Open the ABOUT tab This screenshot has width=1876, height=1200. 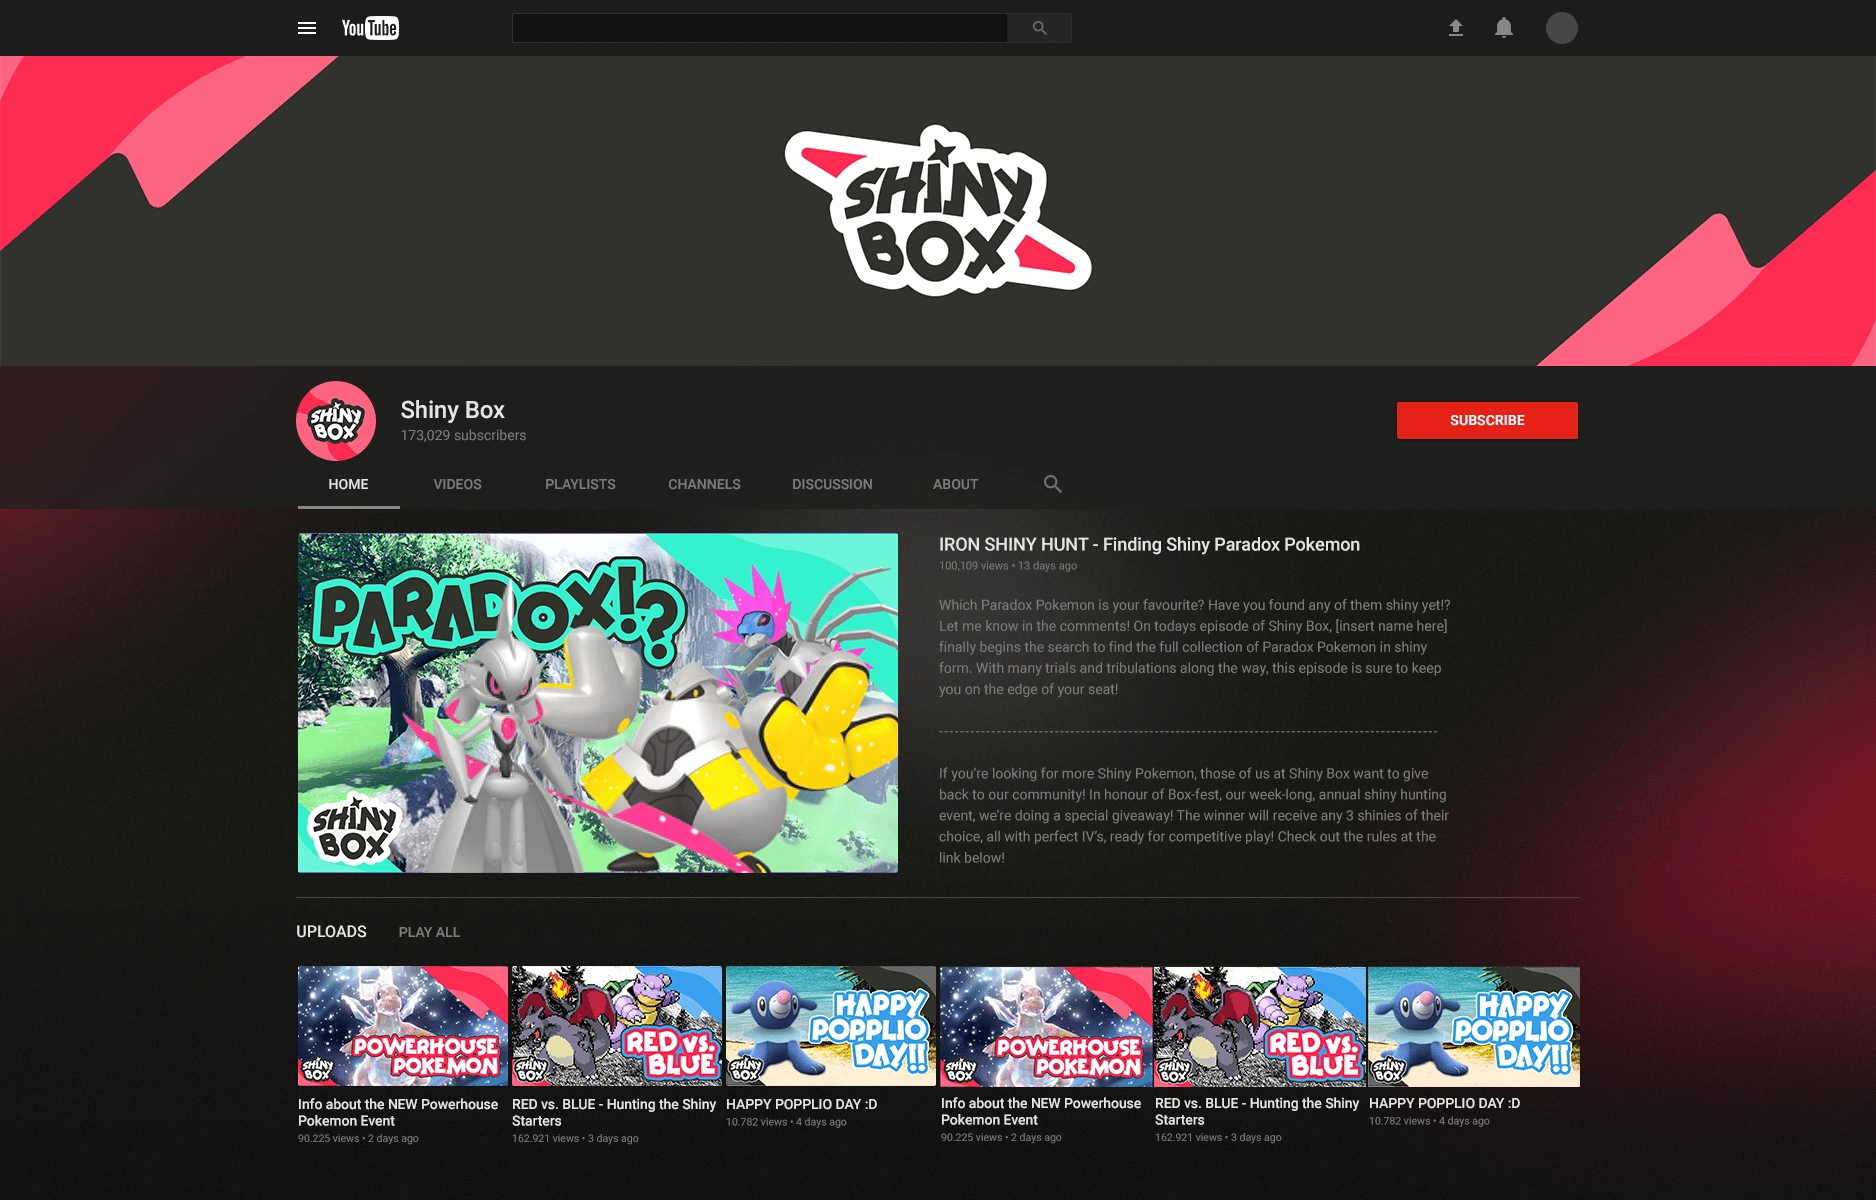pos(955,484)
